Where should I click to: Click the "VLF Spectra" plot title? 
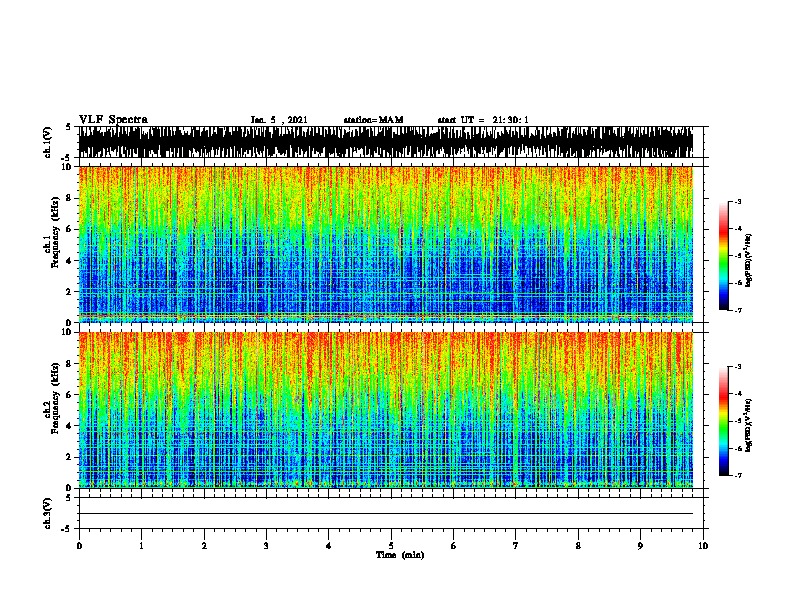pos(113,120)
